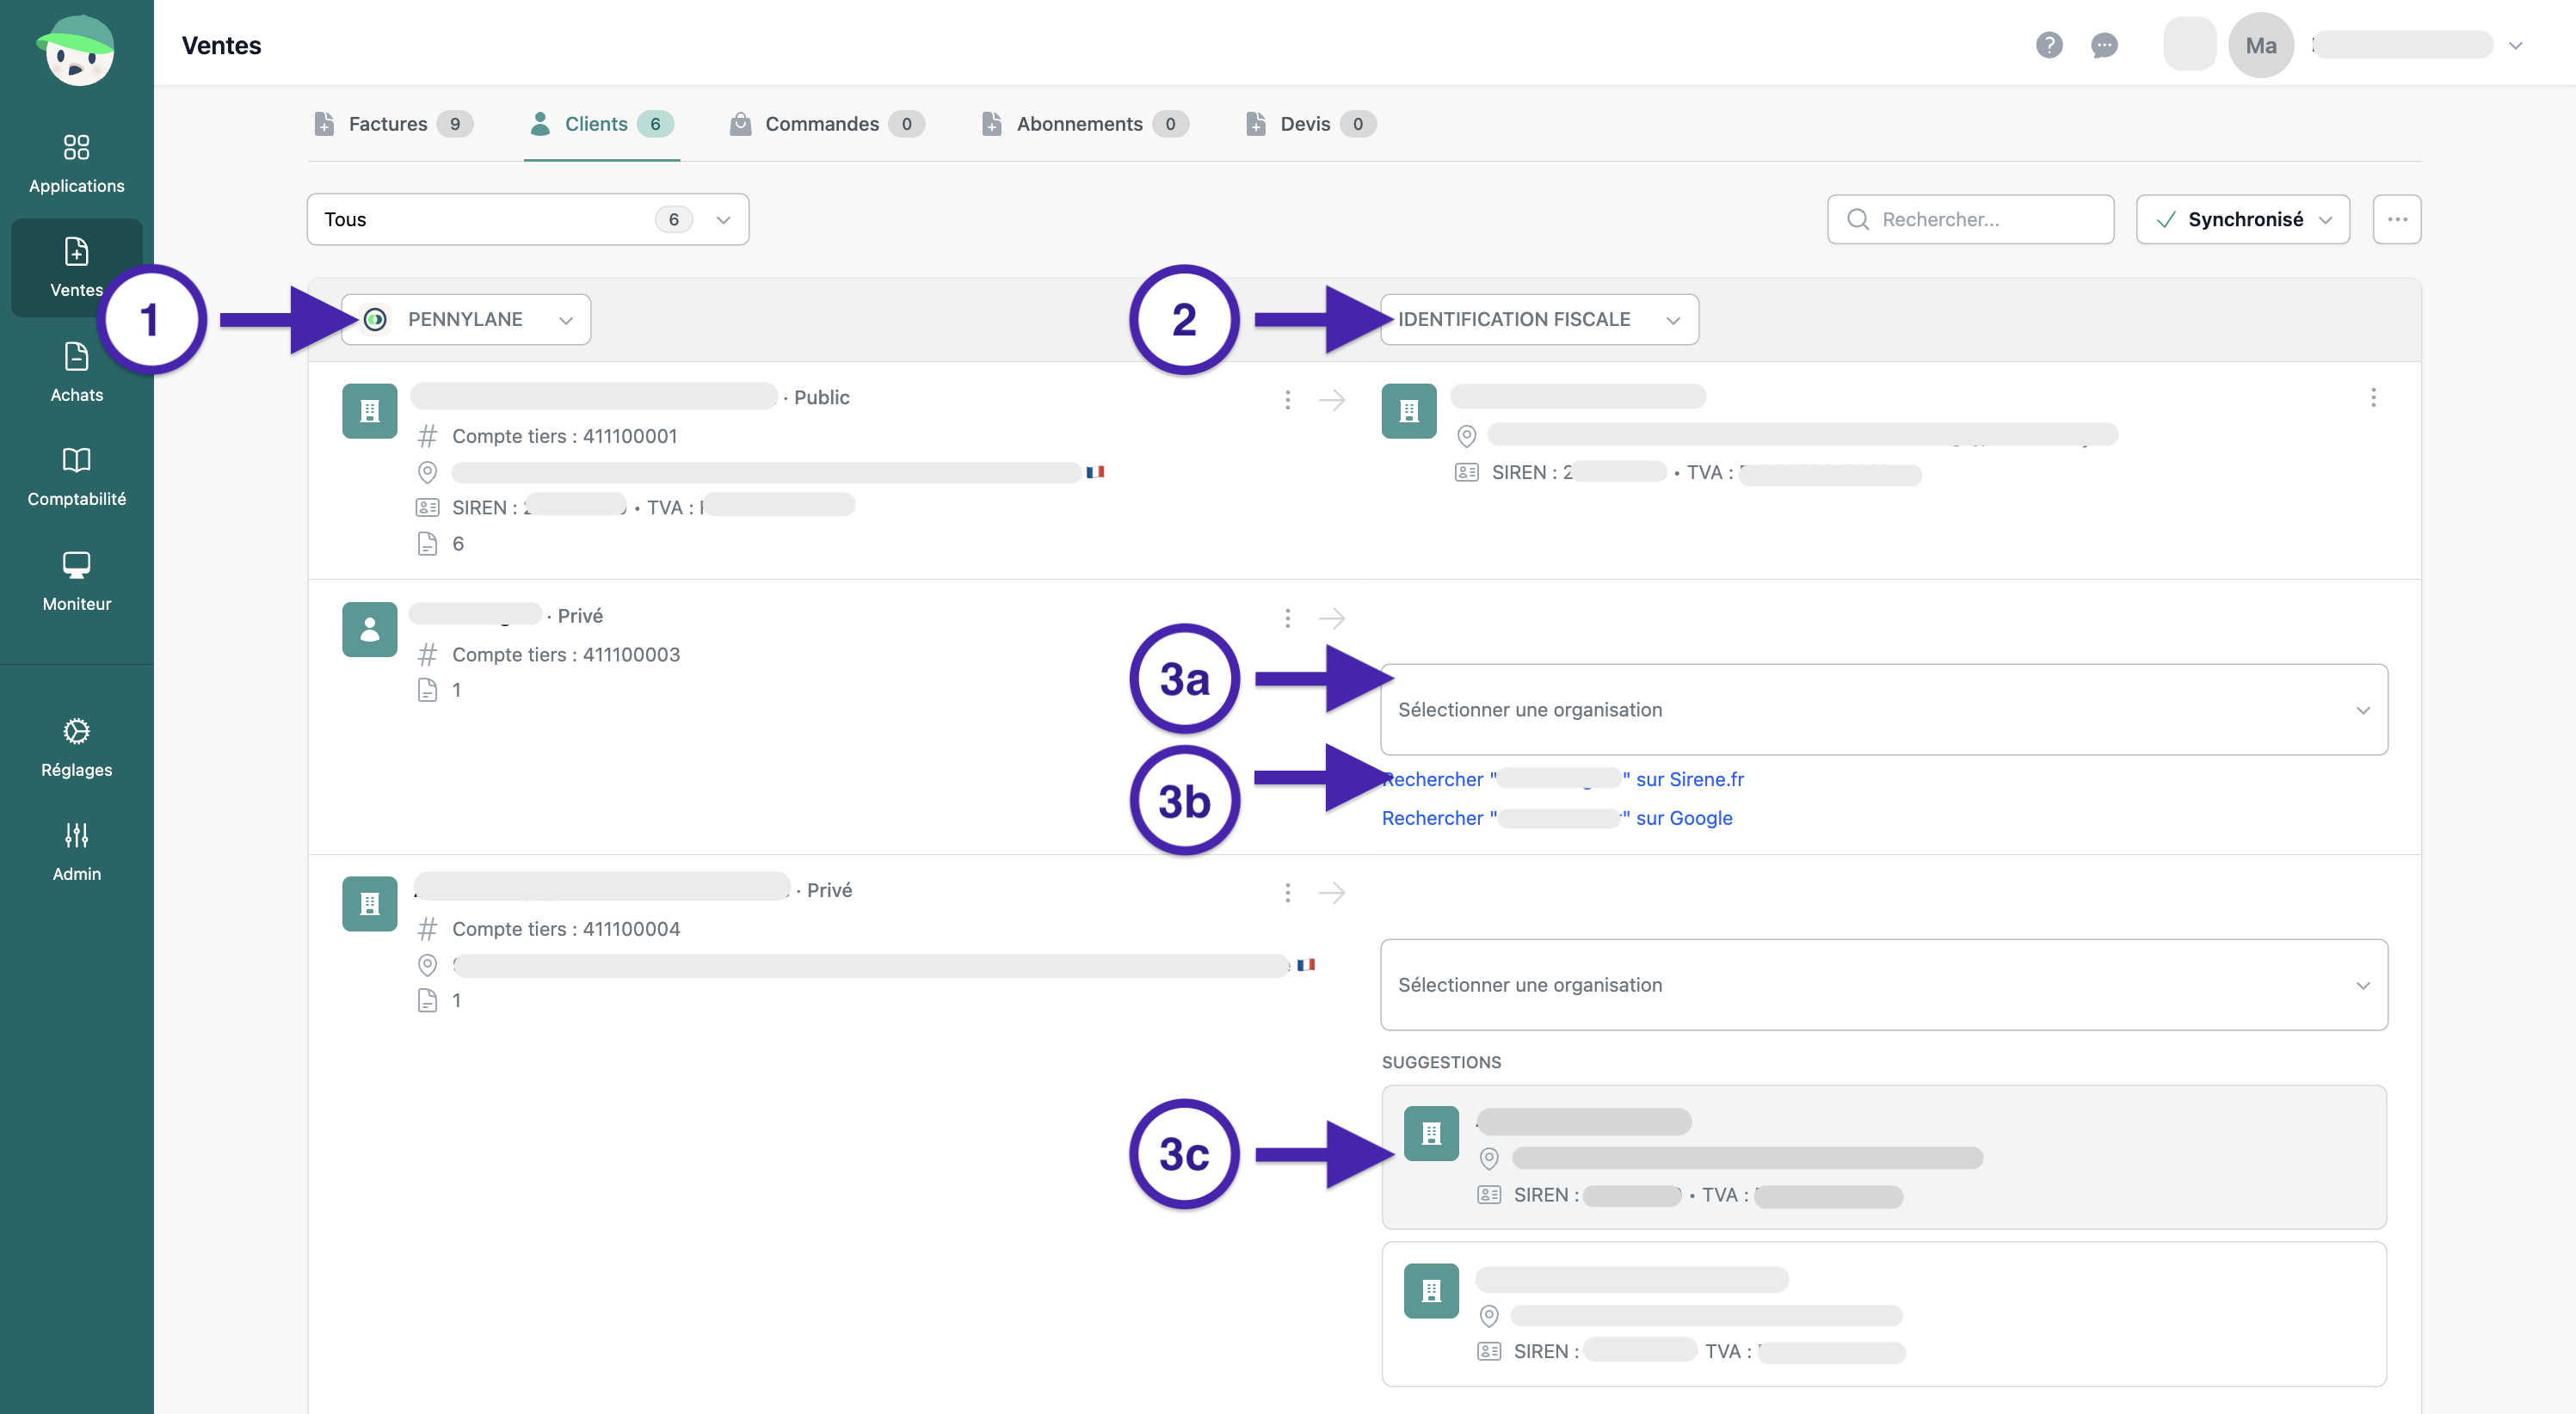Switch to the Factures tab
This screenshot has height=1414, width=2576.
point(390,124)
